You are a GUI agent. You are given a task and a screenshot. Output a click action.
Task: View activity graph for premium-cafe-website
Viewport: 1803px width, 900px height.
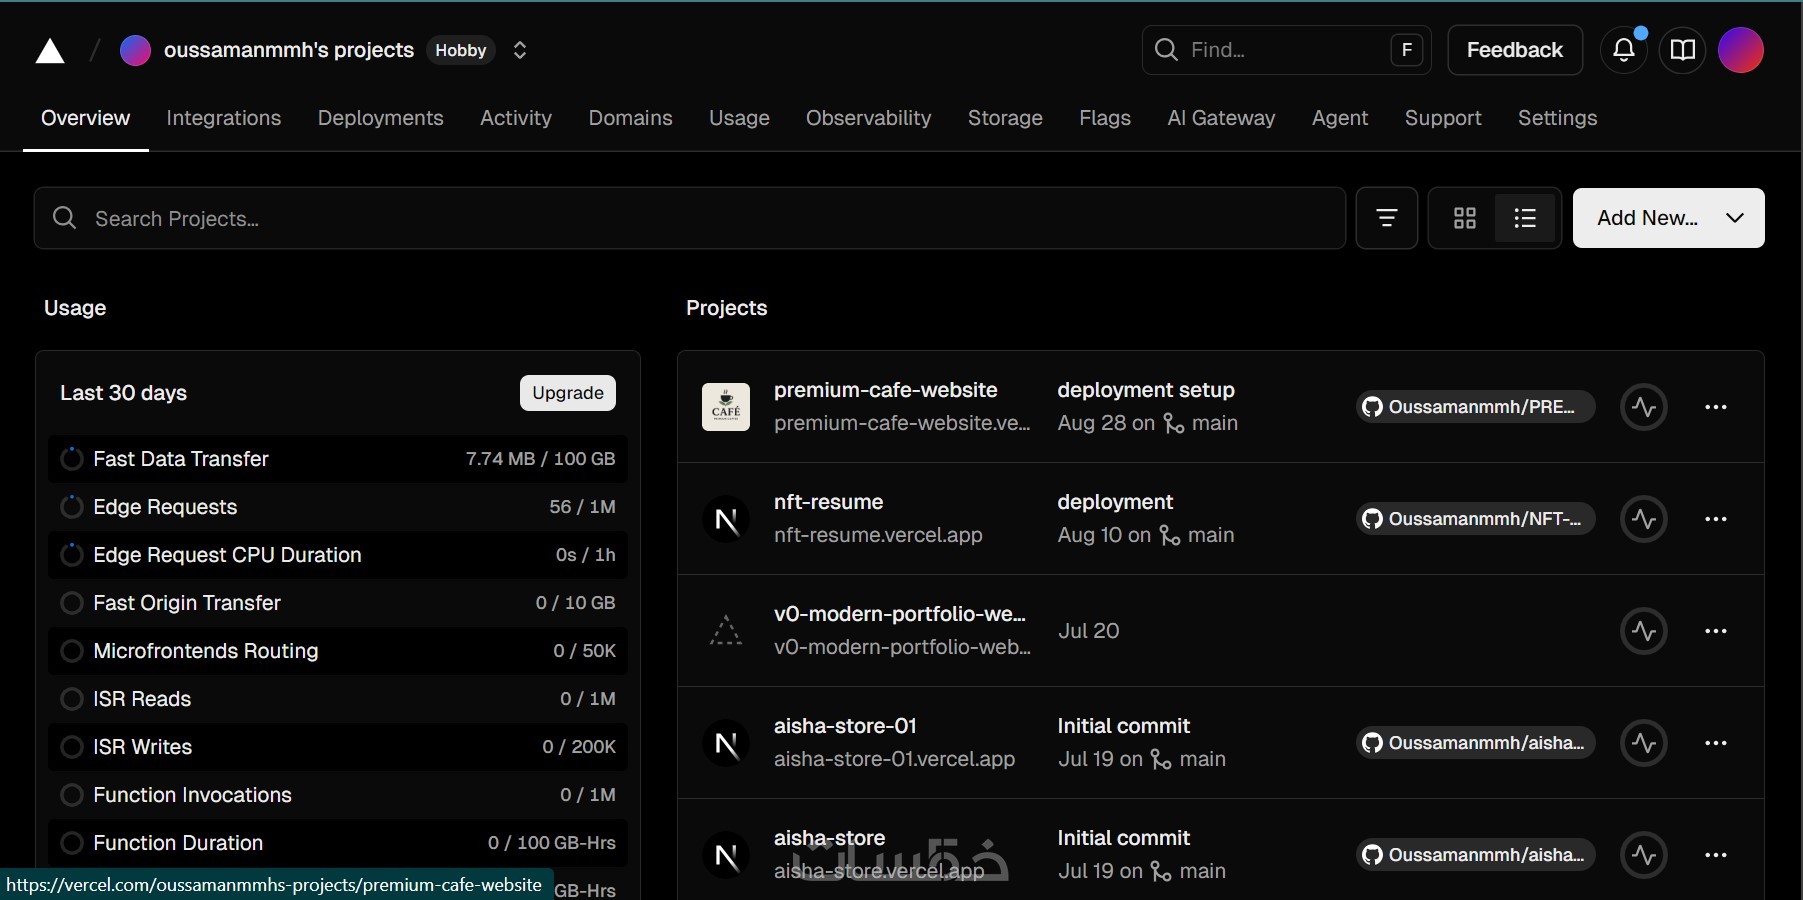point(1644,407)
